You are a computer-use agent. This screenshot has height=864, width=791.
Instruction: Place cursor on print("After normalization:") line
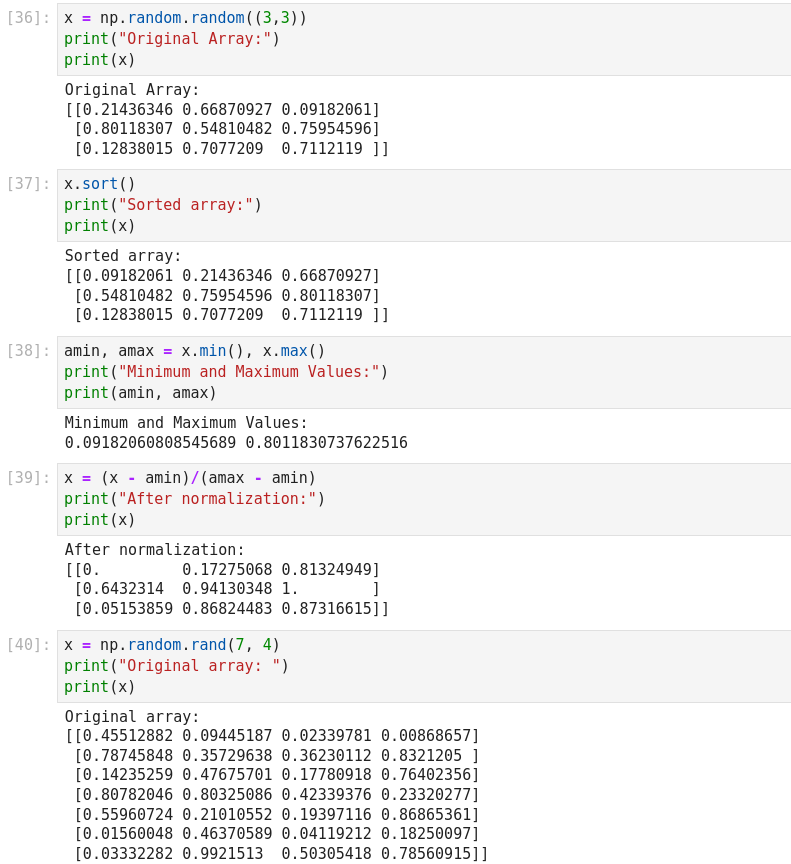tap(194, 499)
